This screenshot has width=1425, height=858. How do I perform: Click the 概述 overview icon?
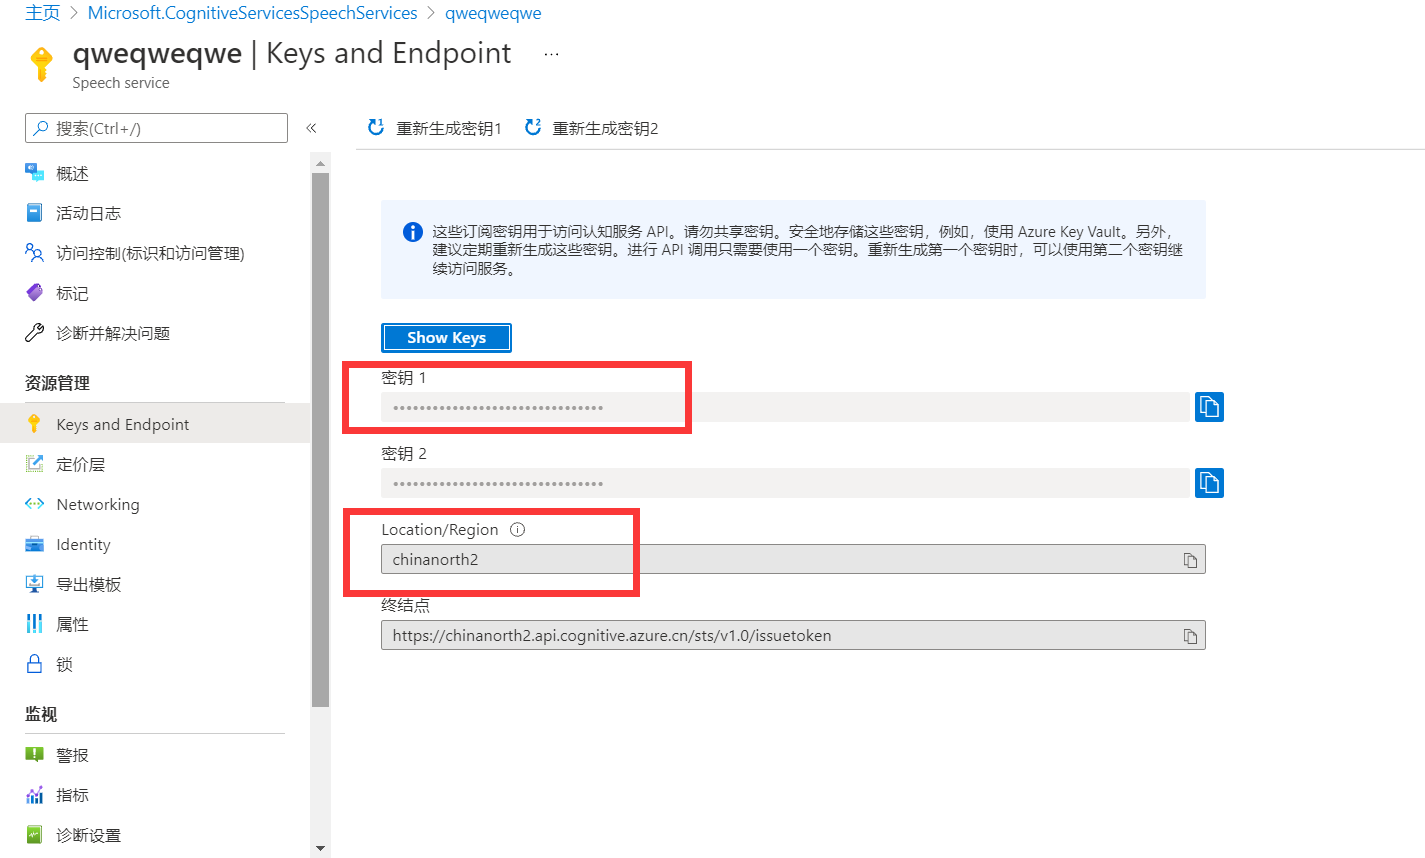tap(34, 173)
